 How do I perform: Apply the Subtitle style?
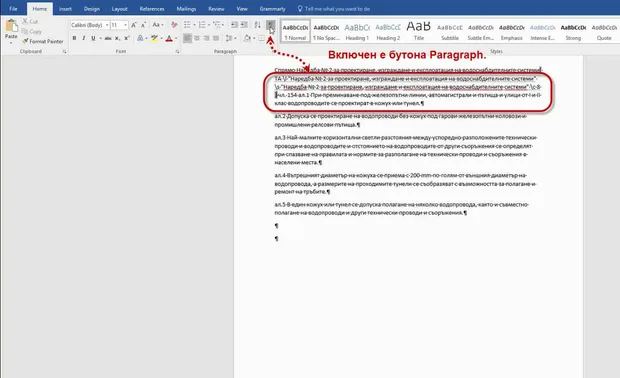click(450, 31)
